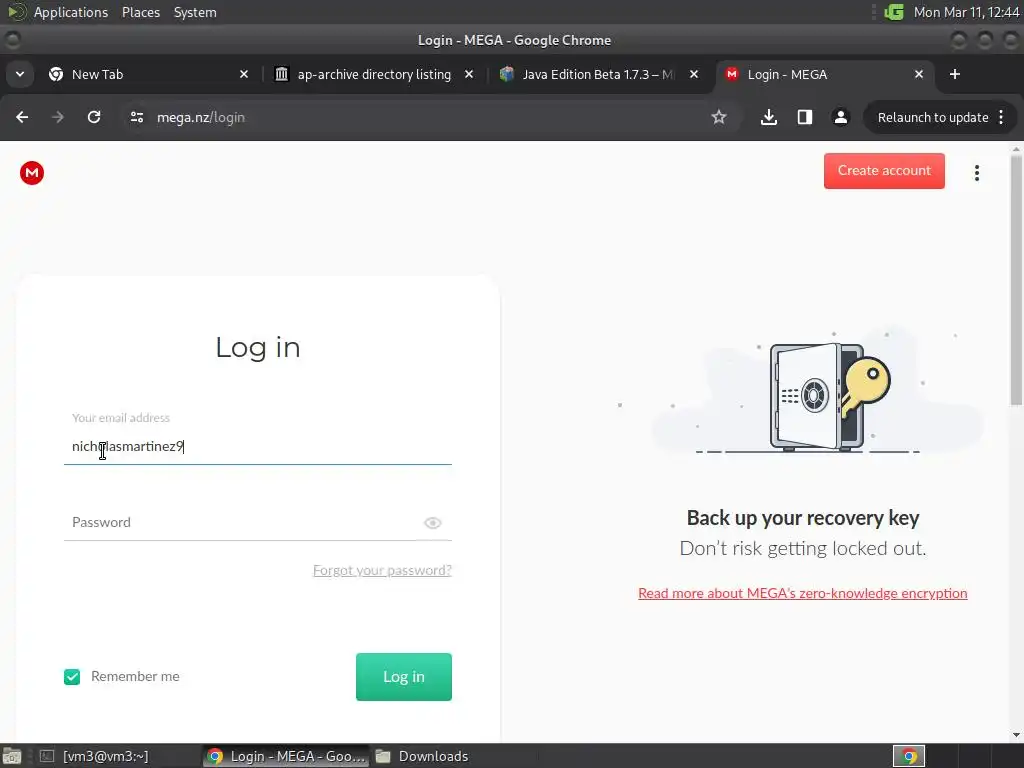Click the green system tray indicator icon
Viewport: 1024px width, 768px height.
[x=893, y=12]
